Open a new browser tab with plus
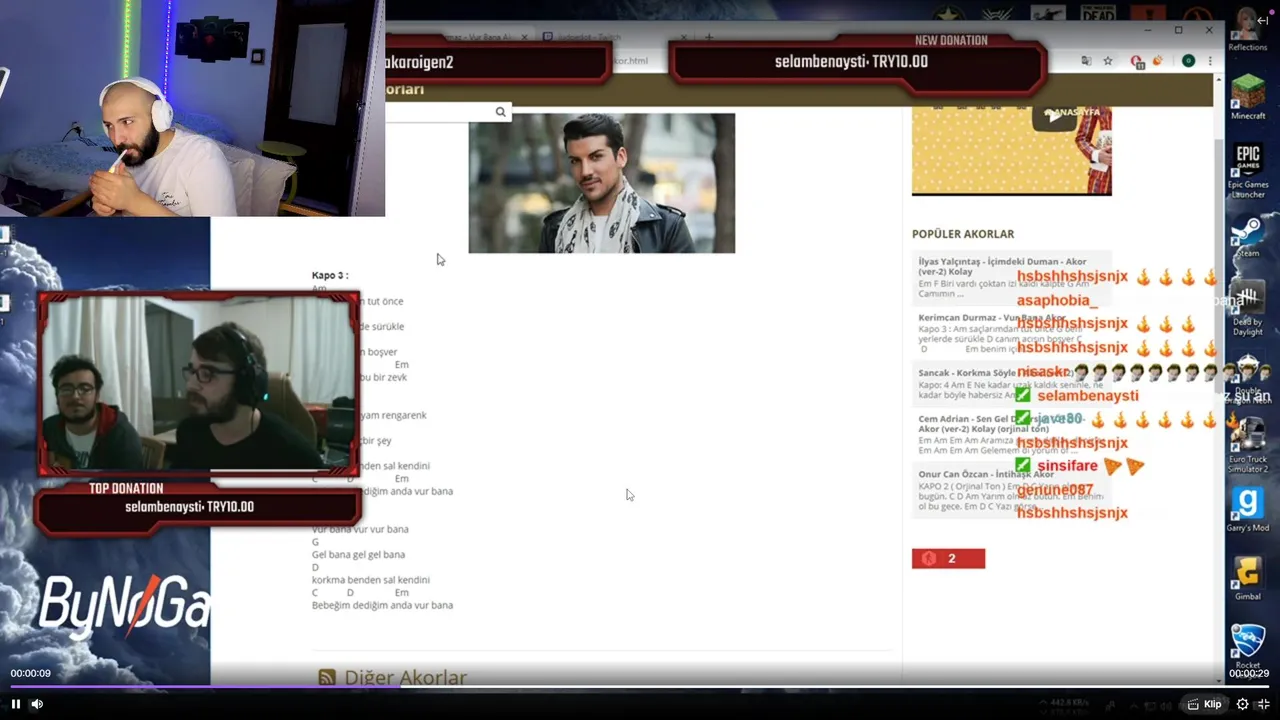Viewport: 1280px width, 720px height. (709, 37)
